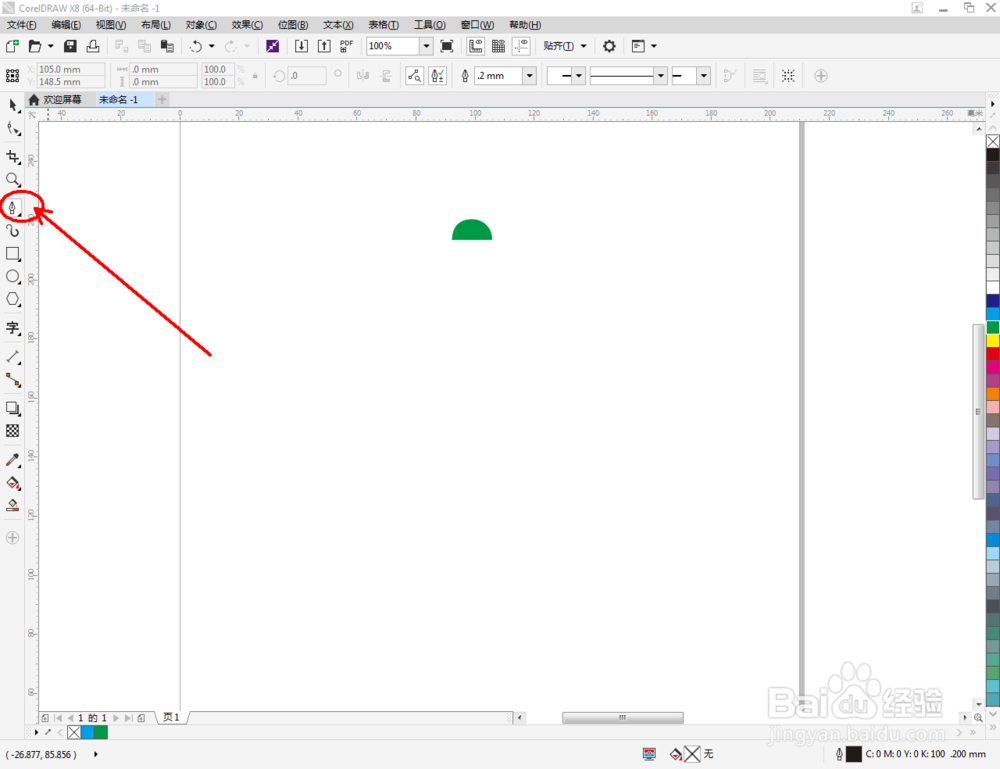
Task: Open the line style dropdown
Action: (x=661, y=76)
